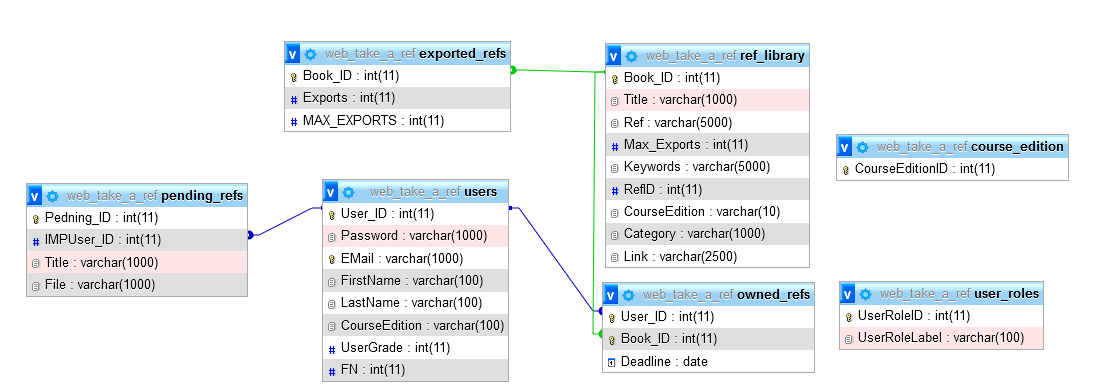Click the key icon beside exported_refs Book_ID
Screen dimensions: 1108x389
tap(293, 76)
